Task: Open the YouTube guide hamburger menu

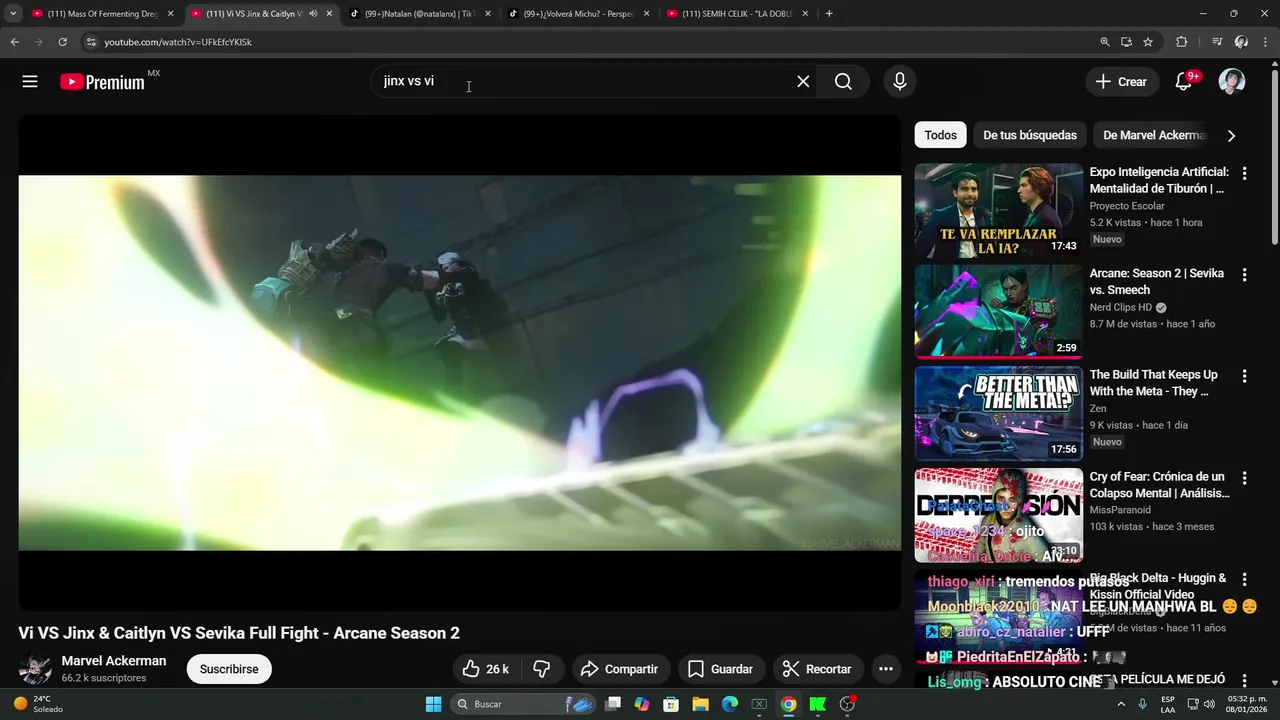Action: (30, 82)
